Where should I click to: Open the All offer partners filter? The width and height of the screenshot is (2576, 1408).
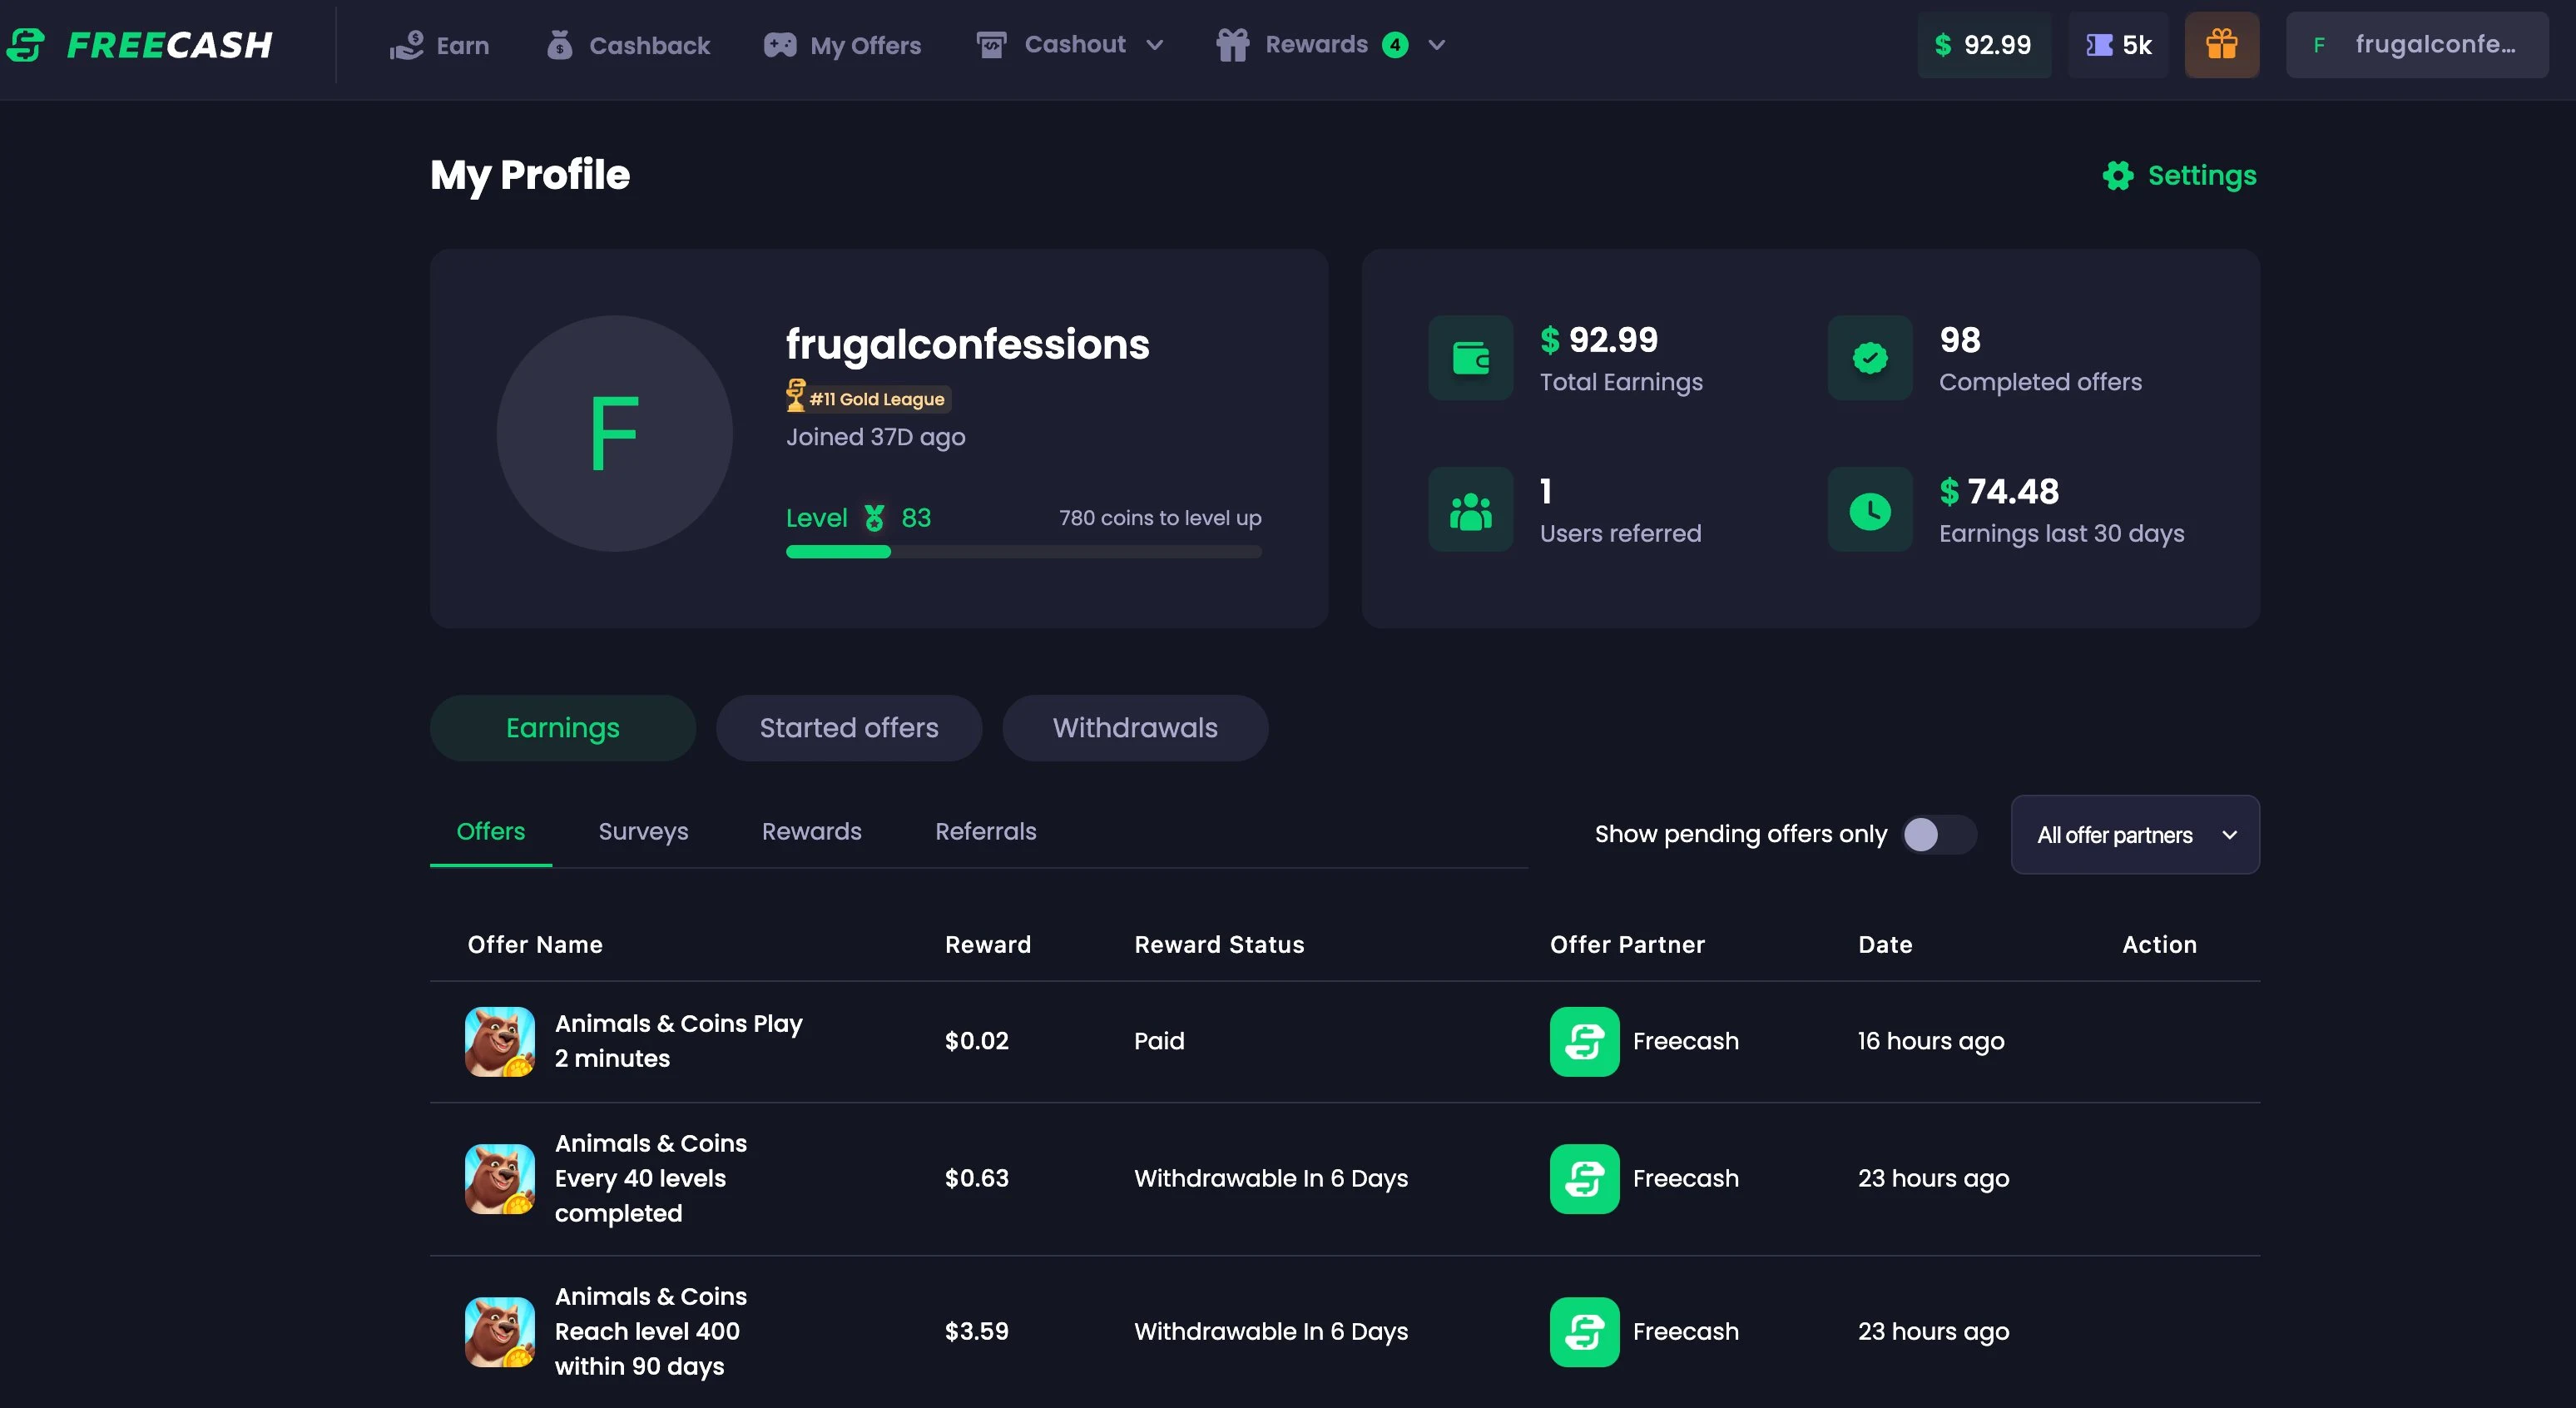click(x=2135, y=834)
